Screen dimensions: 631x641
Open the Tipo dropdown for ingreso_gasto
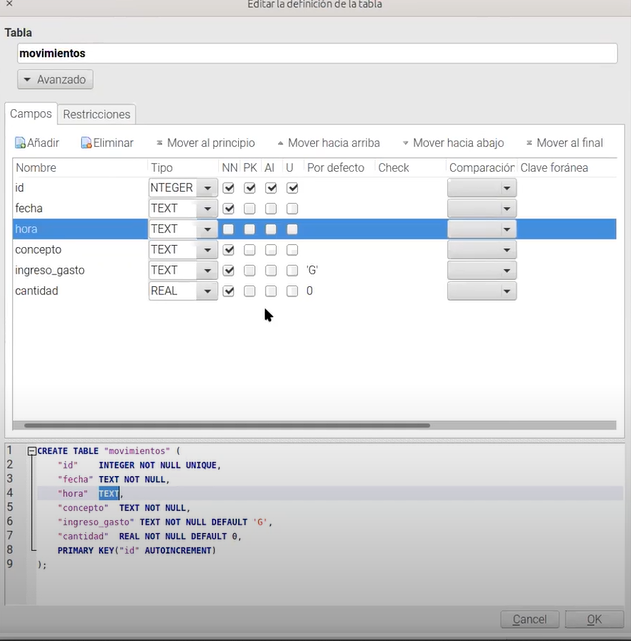tap(207, 270)
